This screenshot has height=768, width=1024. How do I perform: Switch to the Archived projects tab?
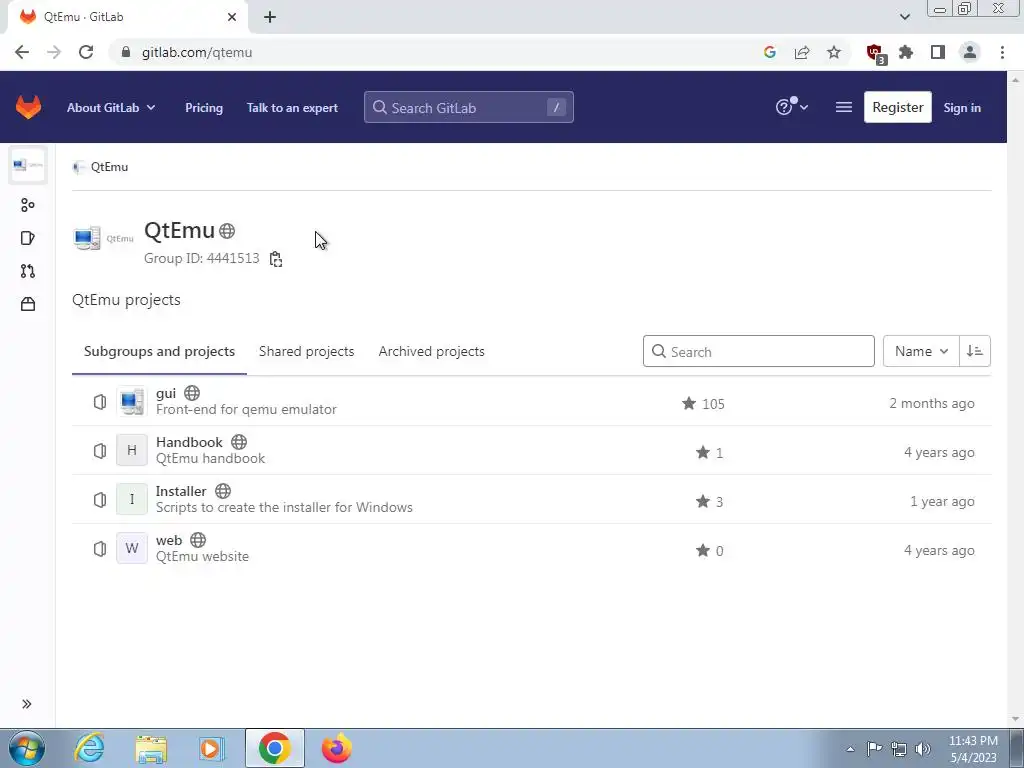432,351
